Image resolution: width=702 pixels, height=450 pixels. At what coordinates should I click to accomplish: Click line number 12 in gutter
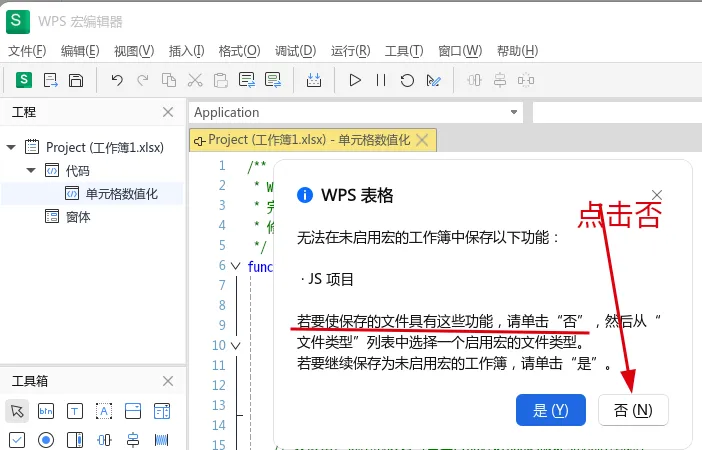[x=218, y=386]
